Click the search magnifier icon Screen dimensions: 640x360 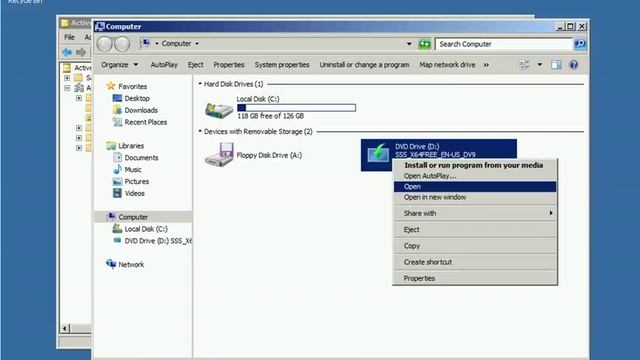point(580,44)
